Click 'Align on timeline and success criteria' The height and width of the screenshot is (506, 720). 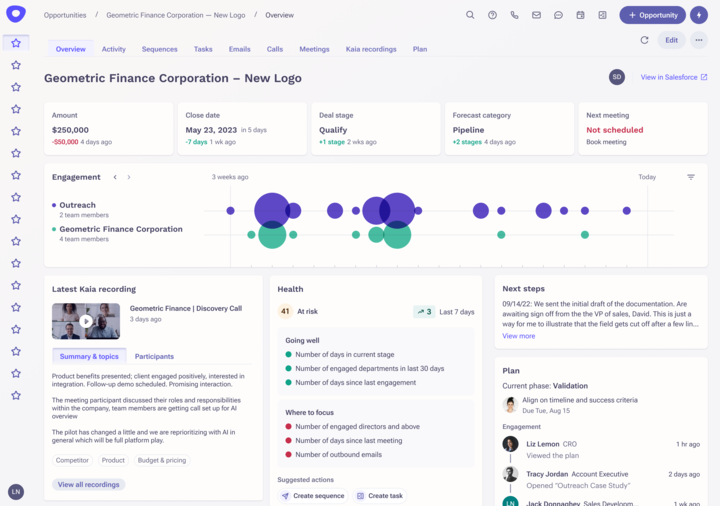pos(580,400)
